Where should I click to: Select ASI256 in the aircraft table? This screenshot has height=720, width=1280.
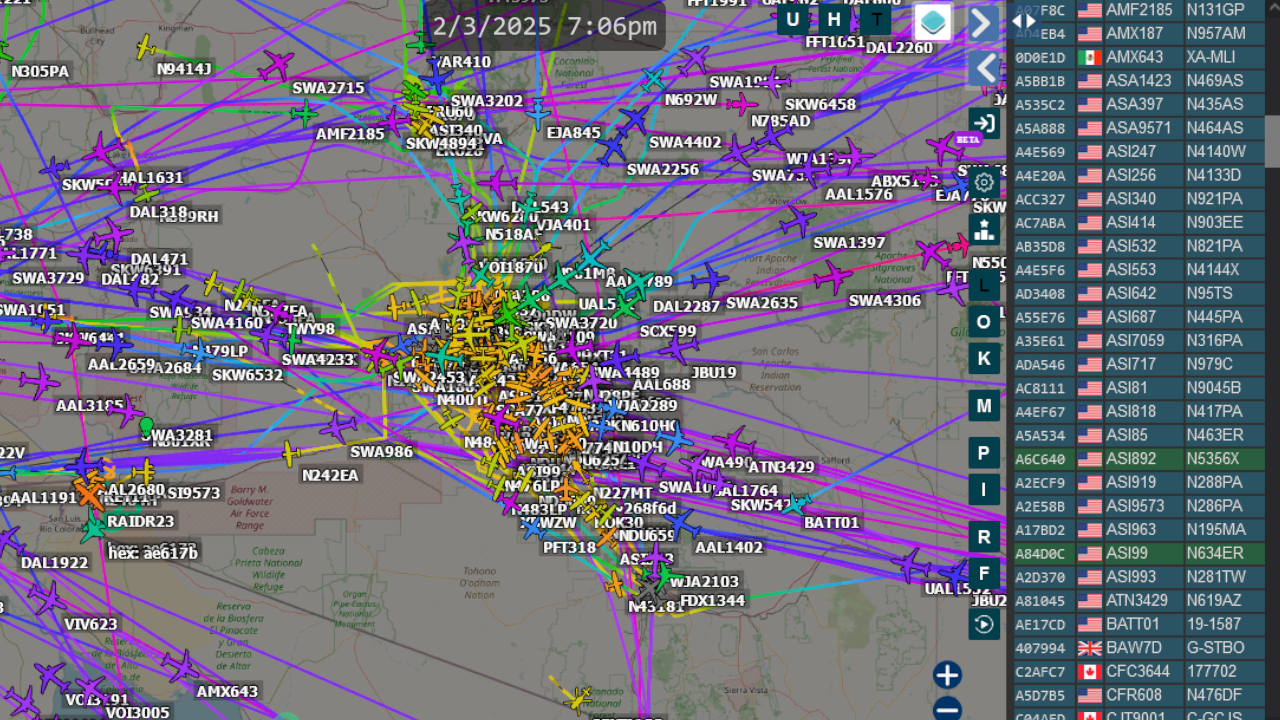click(1139, 175)
